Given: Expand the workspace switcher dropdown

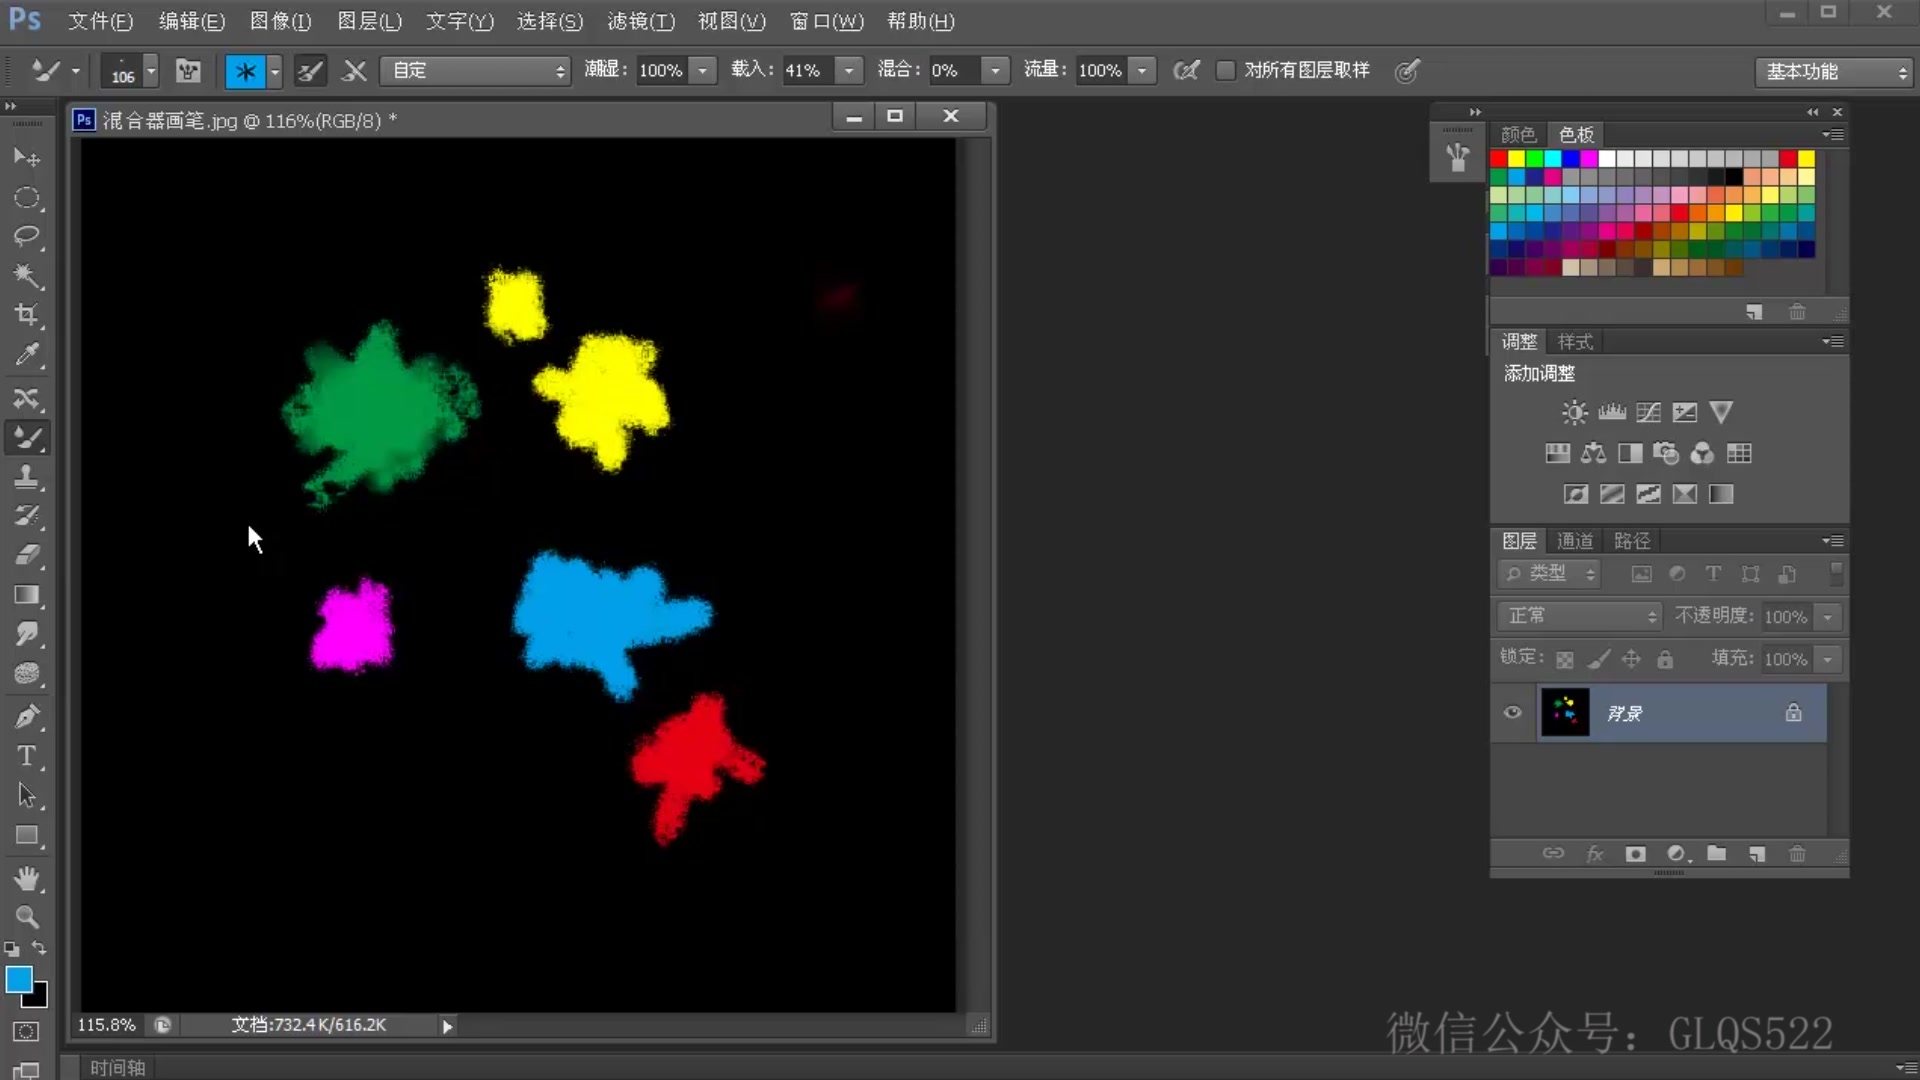Looking at the screenshot, I should [x=1834, y=72].
